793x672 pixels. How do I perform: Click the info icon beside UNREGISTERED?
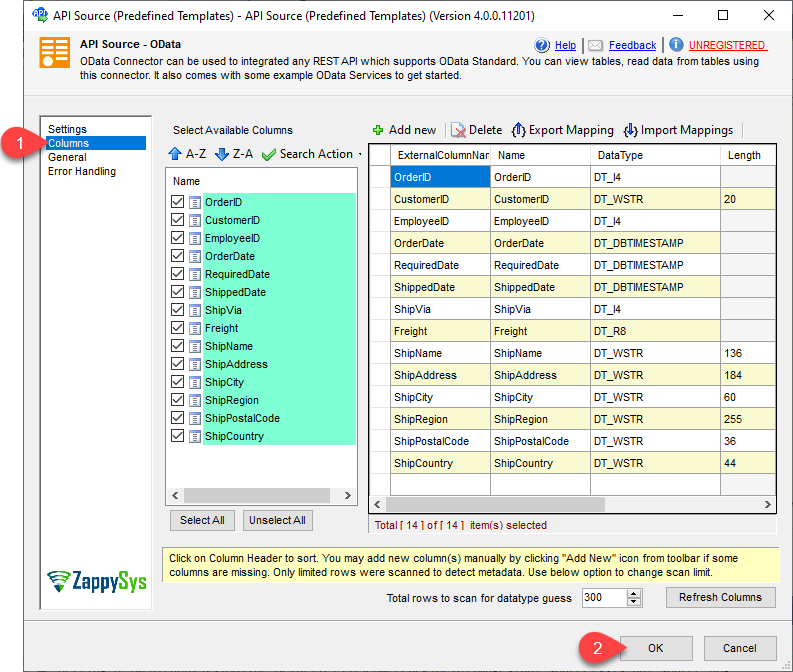(x=676, y=45)
